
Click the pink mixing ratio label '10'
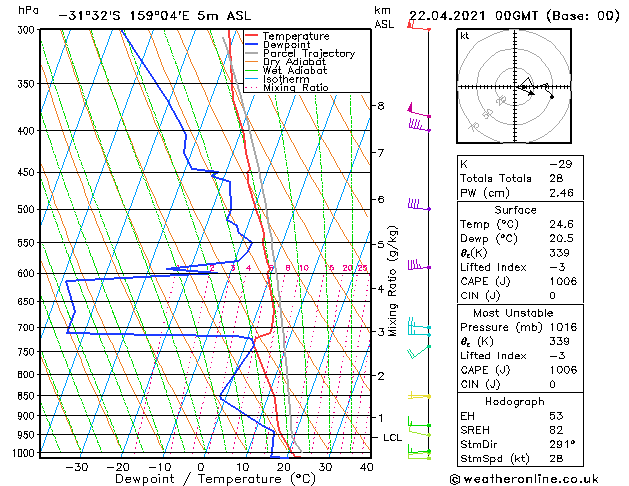[x=304, y=268]
